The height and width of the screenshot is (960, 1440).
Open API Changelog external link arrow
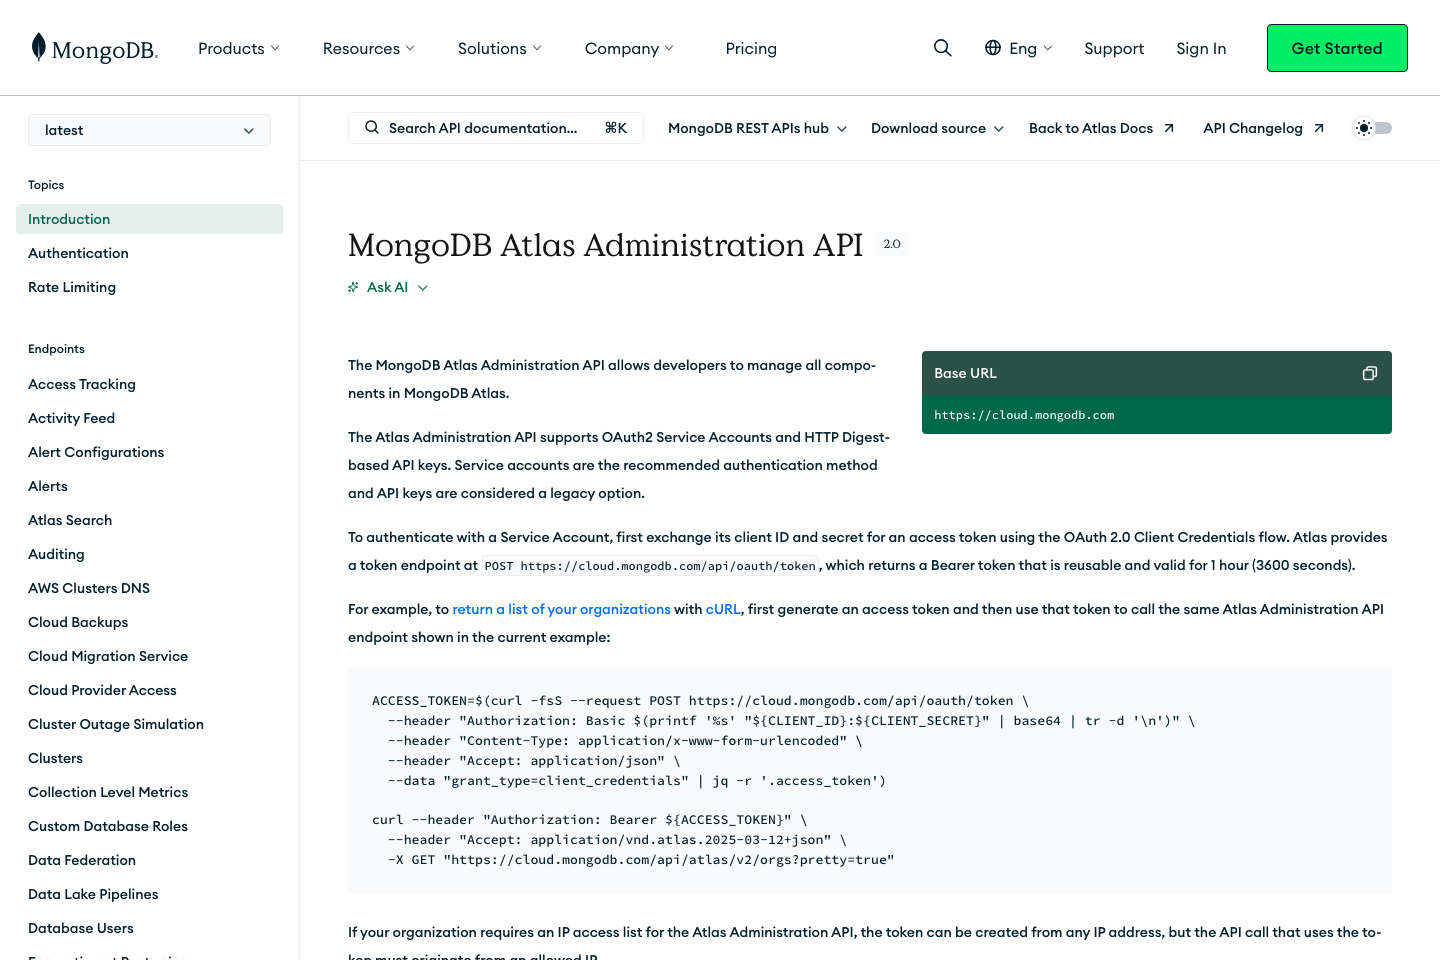1319,127
